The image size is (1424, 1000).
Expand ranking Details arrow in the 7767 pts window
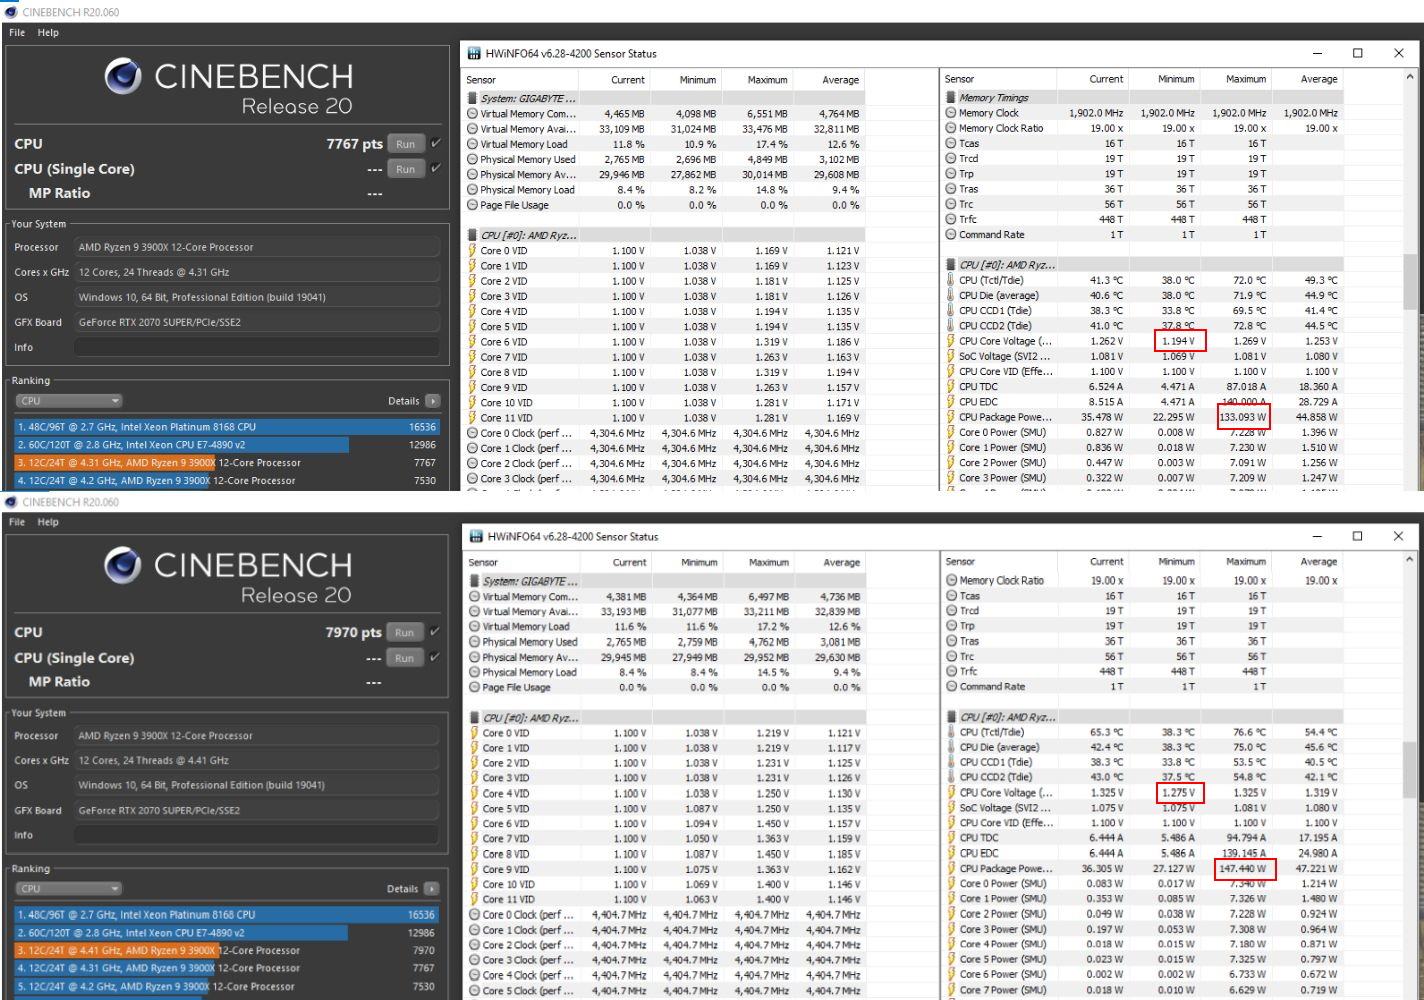point(433,401)
